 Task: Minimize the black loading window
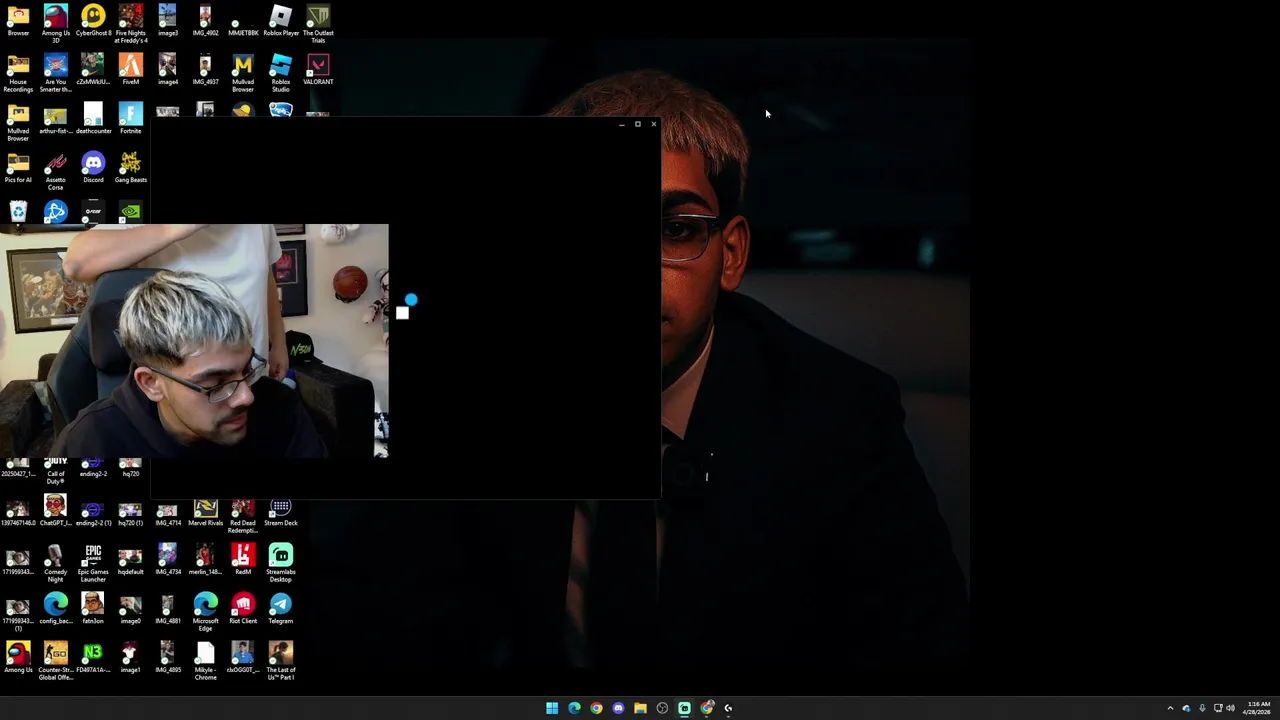coord(621,124)
